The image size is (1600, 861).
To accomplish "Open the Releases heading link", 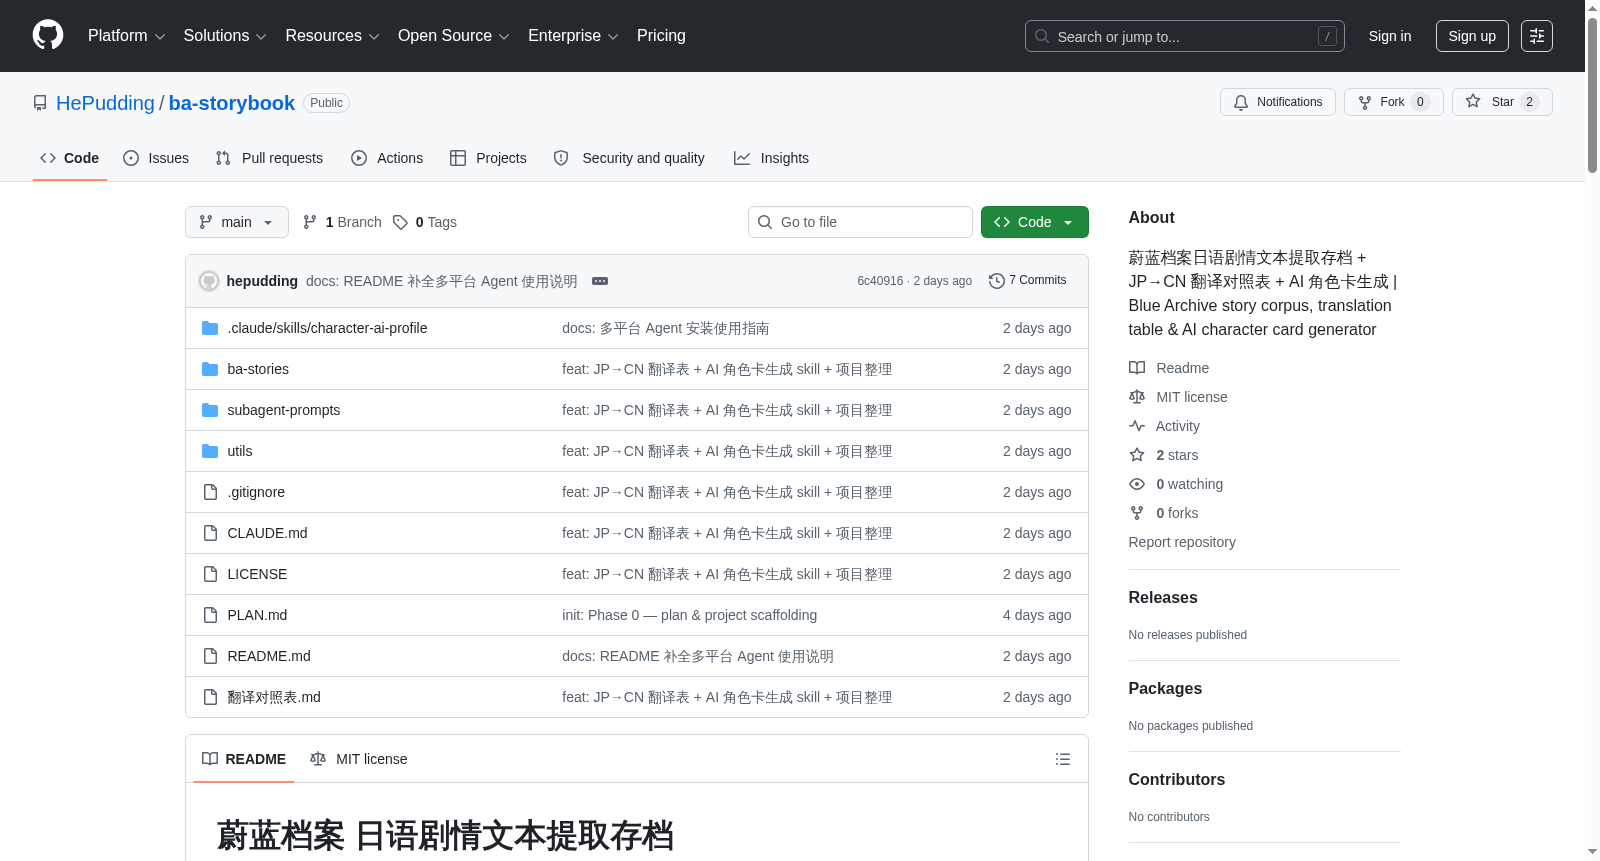I will pyautogui.click(x=1163, y=597).
